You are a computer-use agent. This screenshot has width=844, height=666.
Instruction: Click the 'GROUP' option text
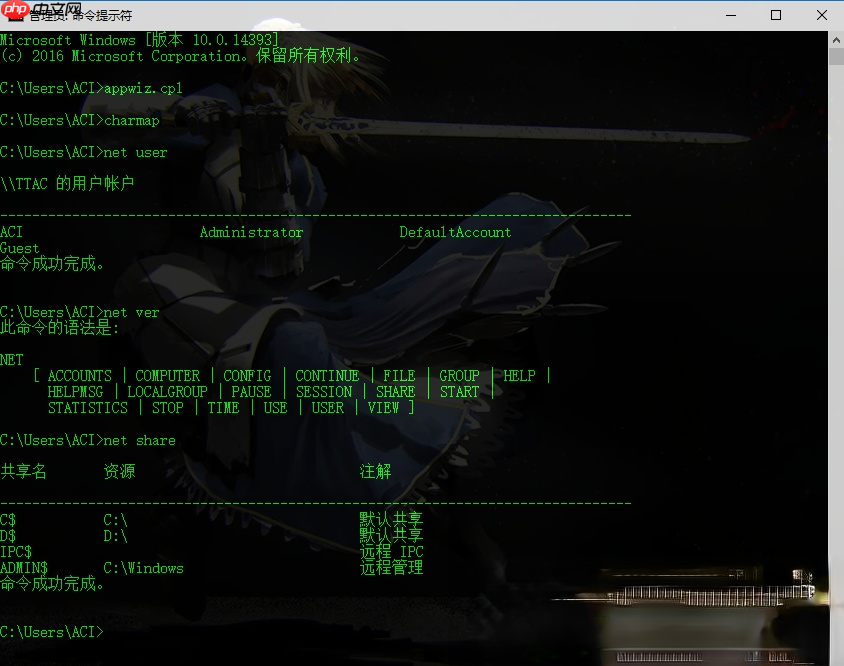pyautogui.click(x=459, y=376)
